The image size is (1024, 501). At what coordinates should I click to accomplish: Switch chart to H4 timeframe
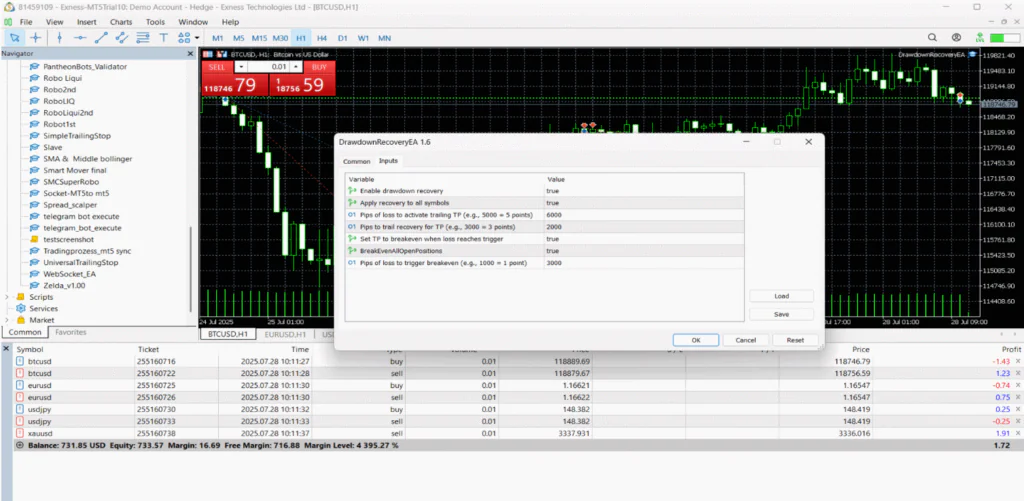tap(321, 38)
